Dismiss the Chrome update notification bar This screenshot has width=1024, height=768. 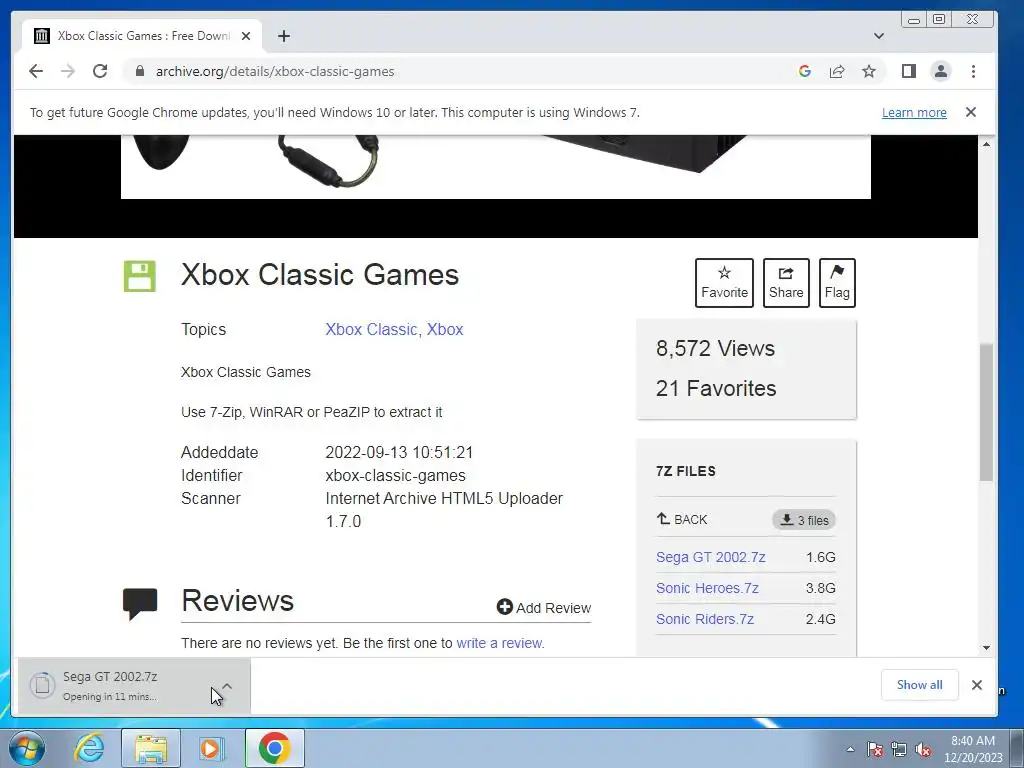[971, 112]
